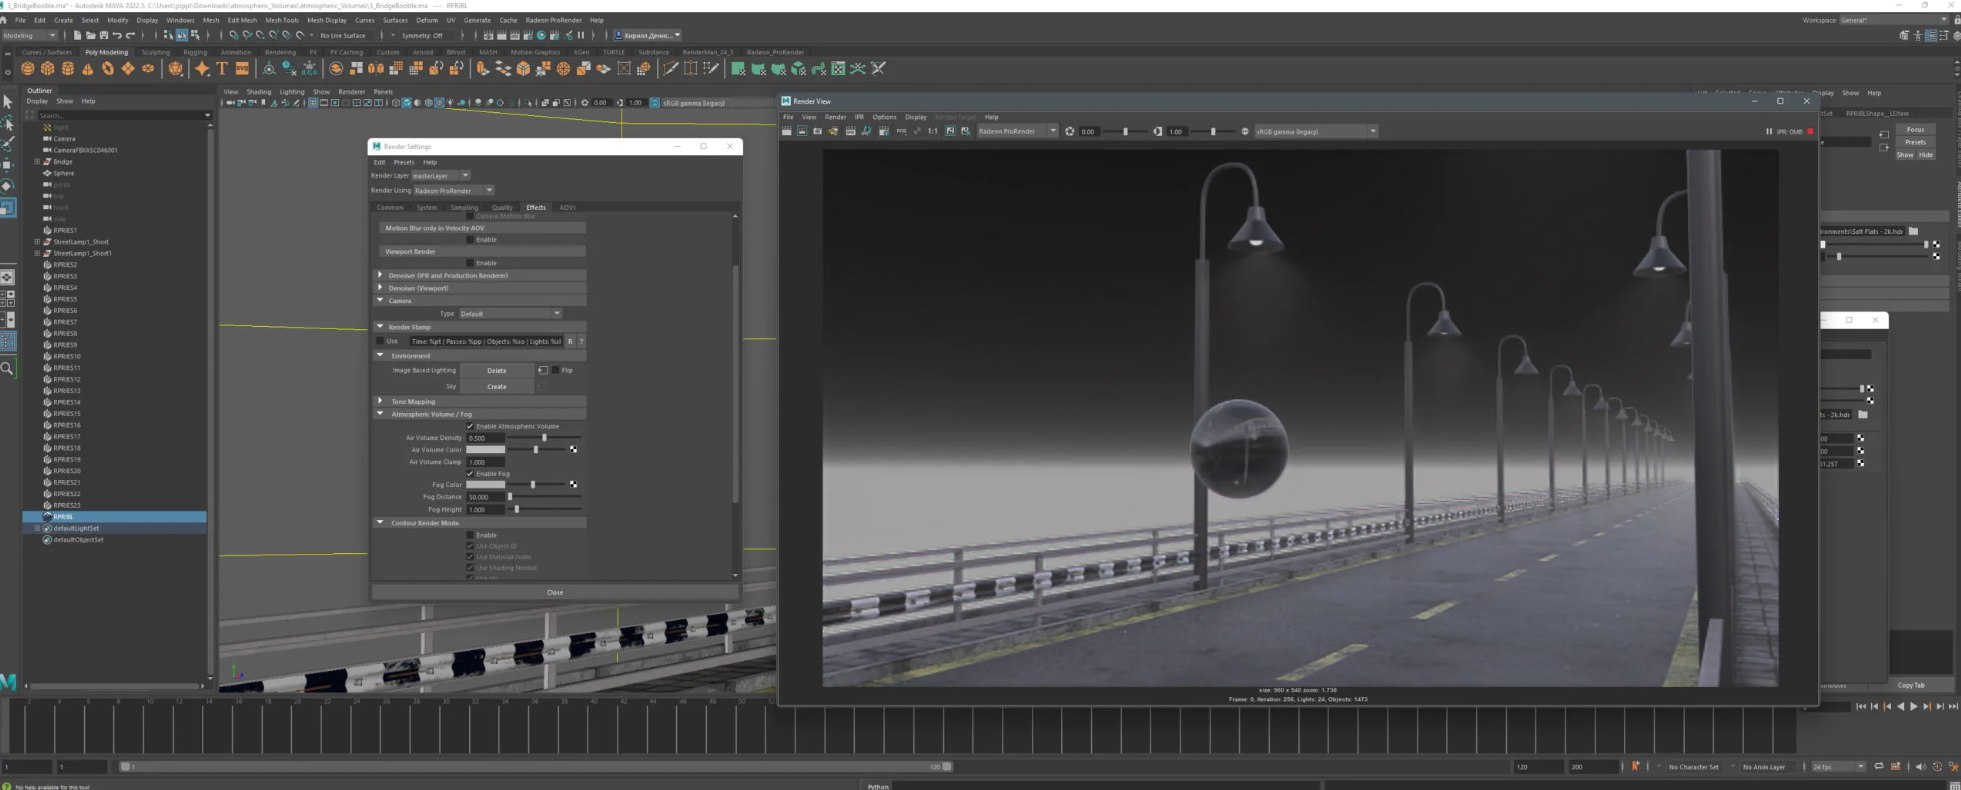Open the Render Using renderer dropdown
Image resolution: width=1961 pixels, height=790 pixels.
click(x=453, y=190)
